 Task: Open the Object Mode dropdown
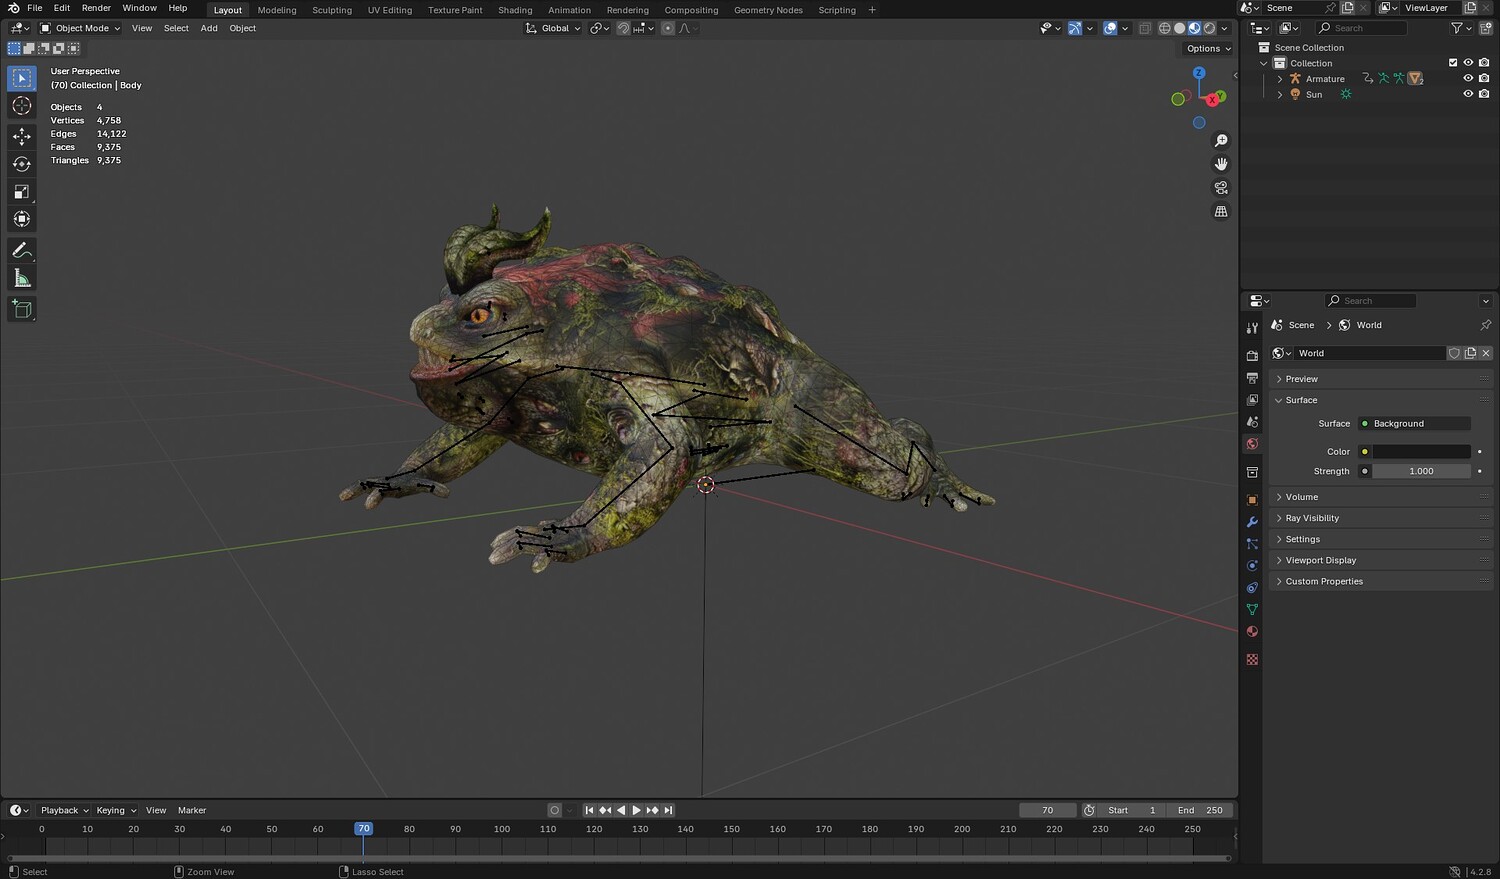pos(80,28)
